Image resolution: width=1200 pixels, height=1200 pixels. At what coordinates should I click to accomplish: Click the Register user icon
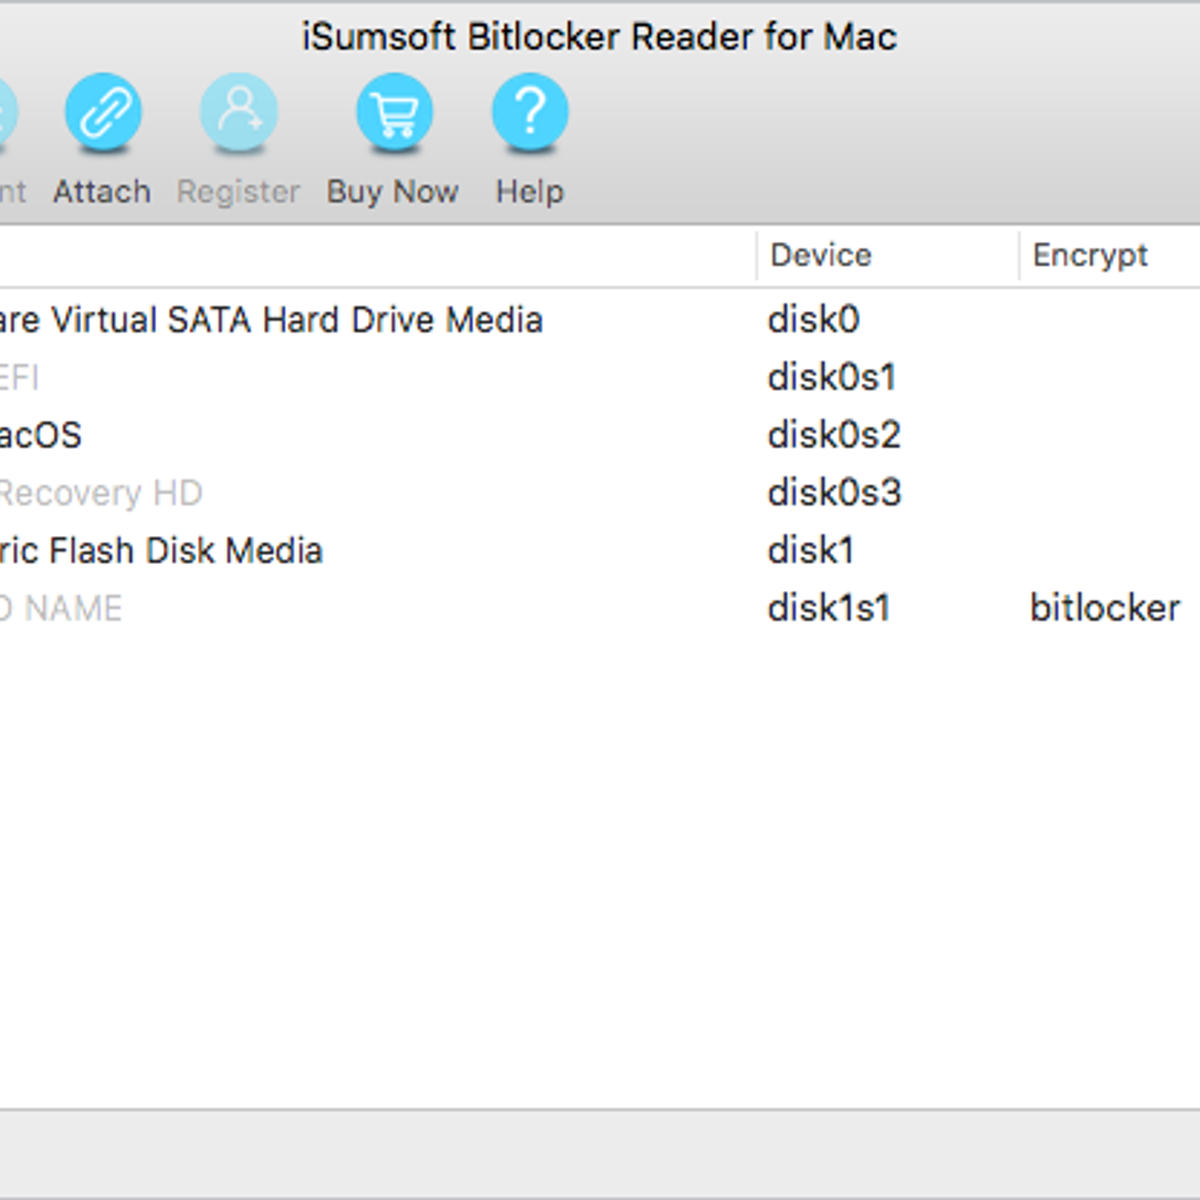tap(238, 112)
